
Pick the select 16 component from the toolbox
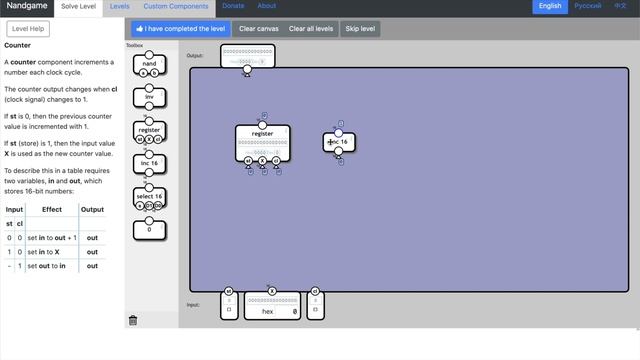tap(149, 197)
